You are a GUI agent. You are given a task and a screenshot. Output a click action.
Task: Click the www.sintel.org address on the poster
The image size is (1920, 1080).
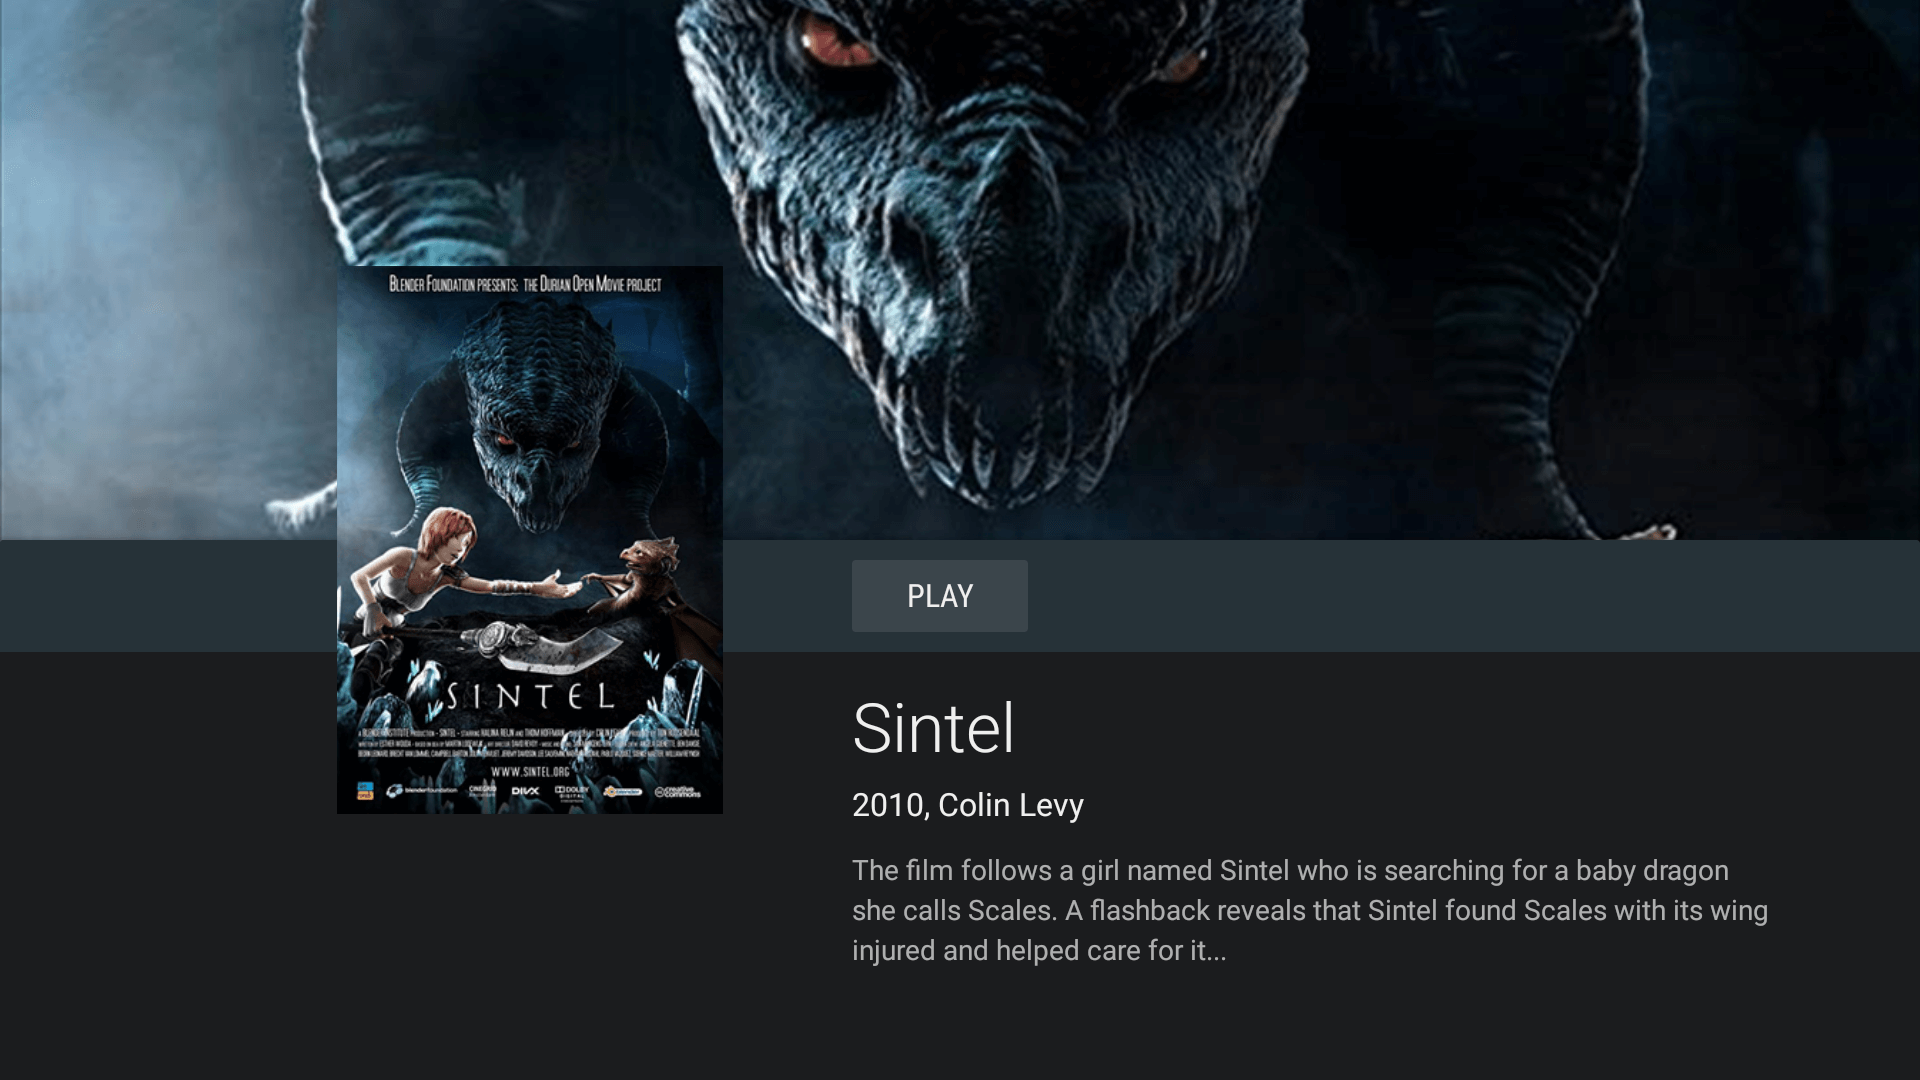pyautogui.click(x=530, y=772)
